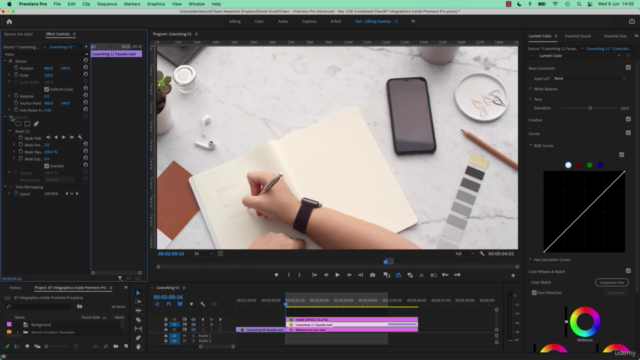Select the Selection tool in tools panel
Image resolution: width=640 pixels, height=360 pixels.
138,293
